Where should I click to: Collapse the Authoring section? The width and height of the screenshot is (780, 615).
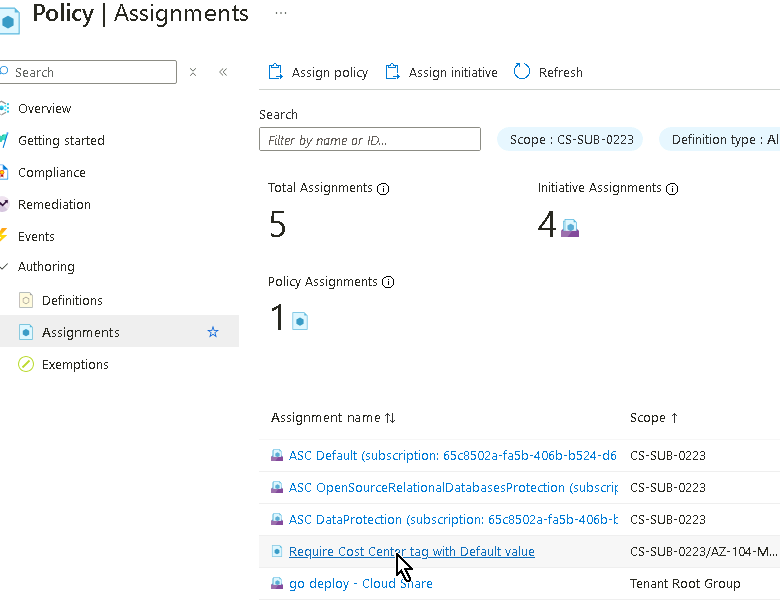click(4, 267)
